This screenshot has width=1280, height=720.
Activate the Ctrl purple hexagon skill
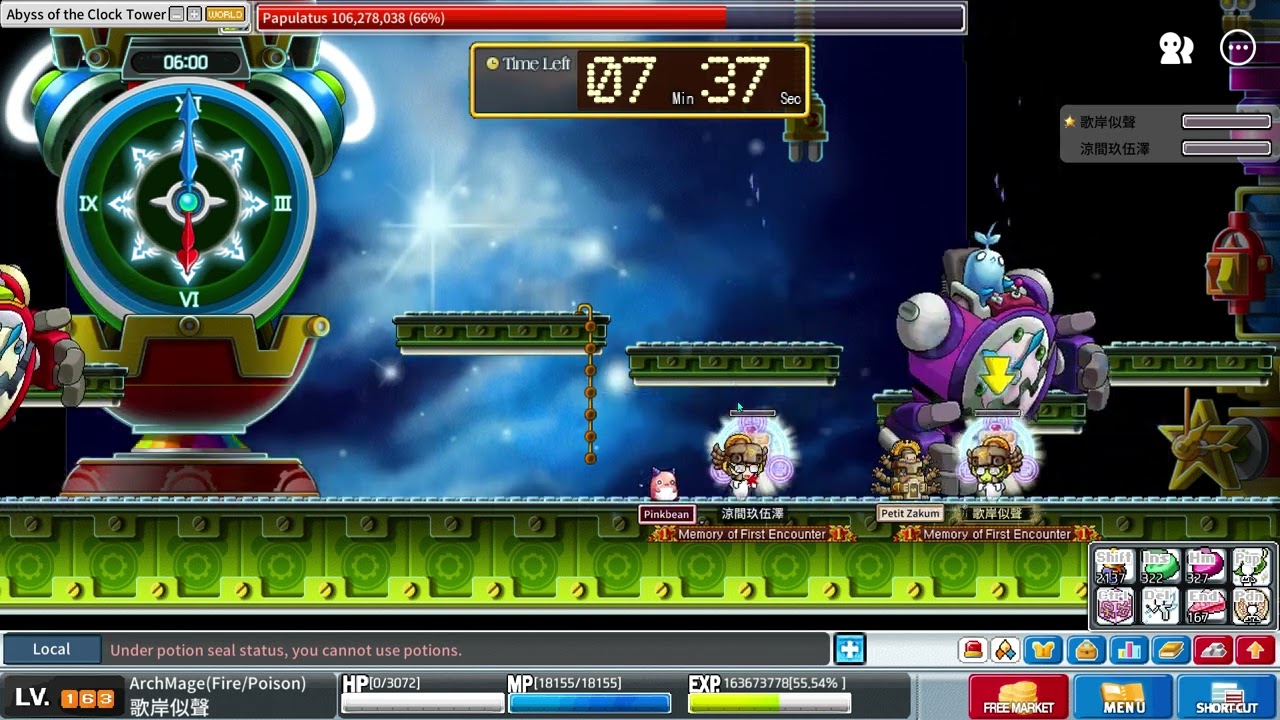1114,606
